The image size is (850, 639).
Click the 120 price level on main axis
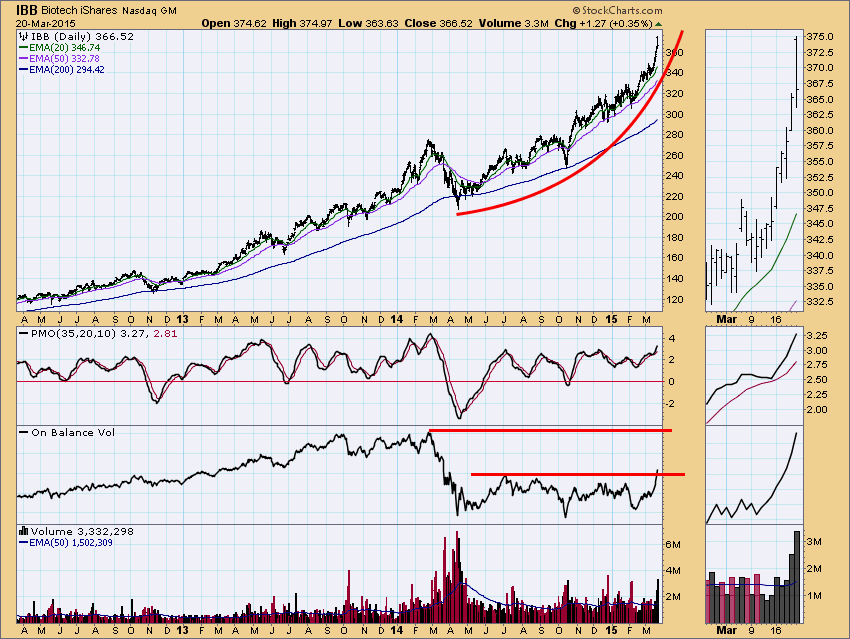(x=675, y=300)
